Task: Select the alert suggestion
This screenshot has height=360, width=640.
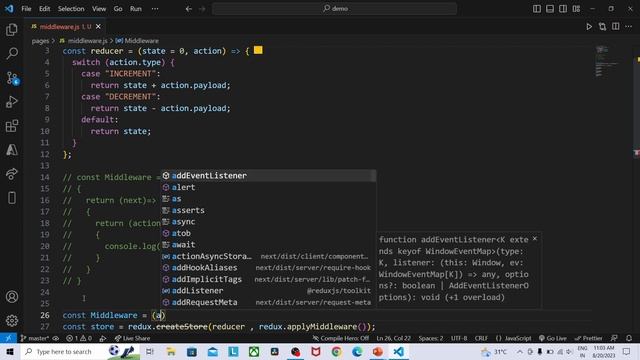Action: (x=268, y=187)
